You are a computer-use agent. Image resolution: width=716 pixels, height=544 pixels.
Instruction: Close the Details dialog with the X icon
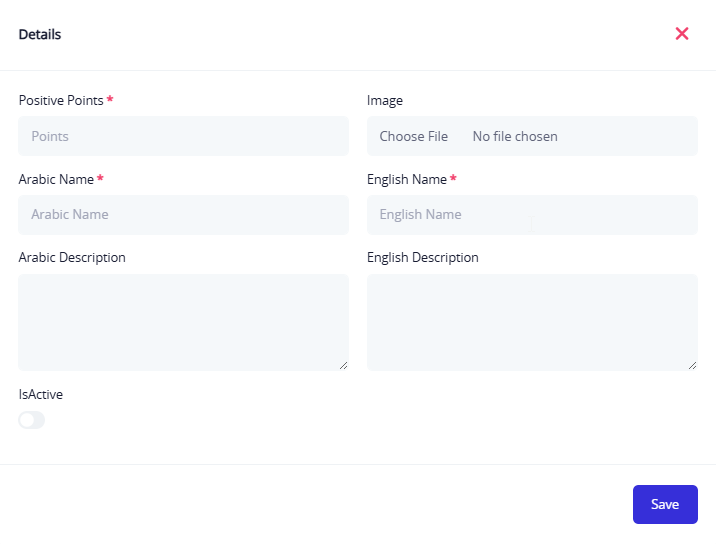(682, 34)
